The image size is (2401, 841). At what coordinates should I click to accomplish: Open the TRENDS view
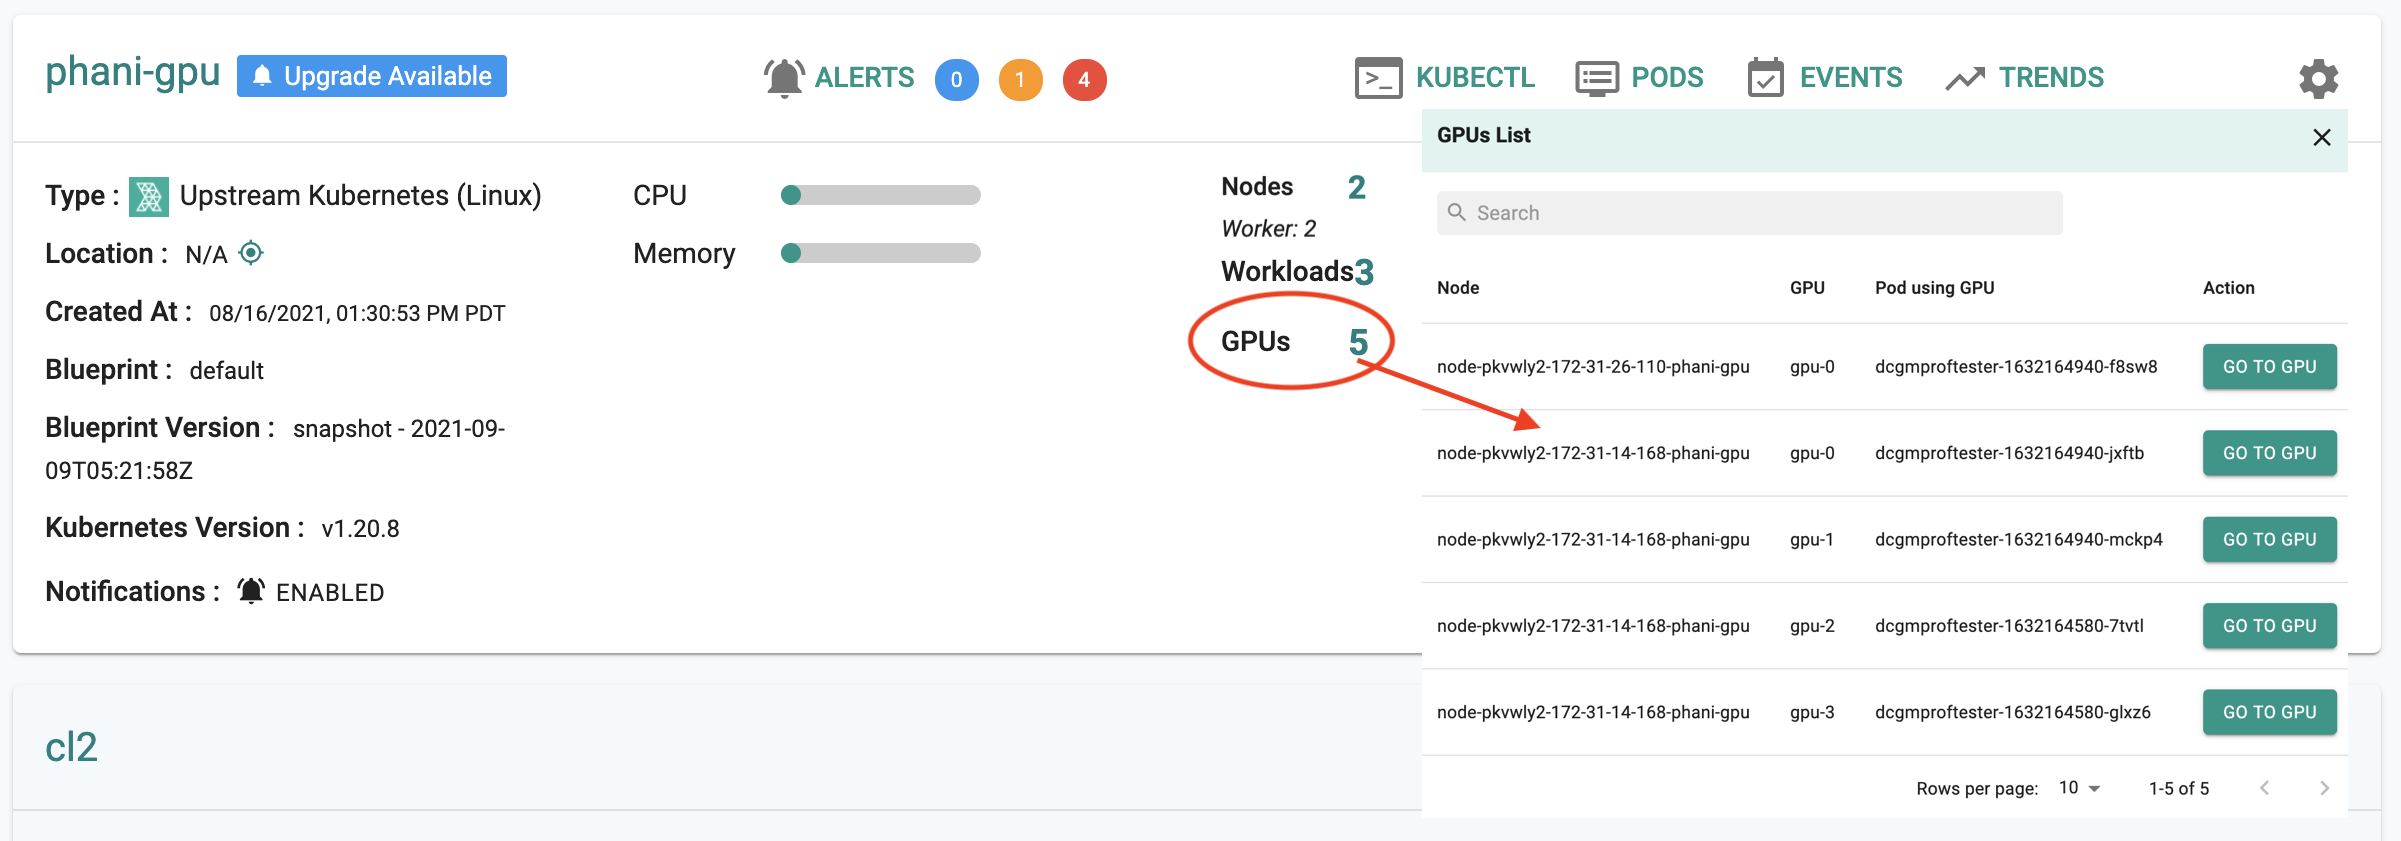(x=2051, y=77)
